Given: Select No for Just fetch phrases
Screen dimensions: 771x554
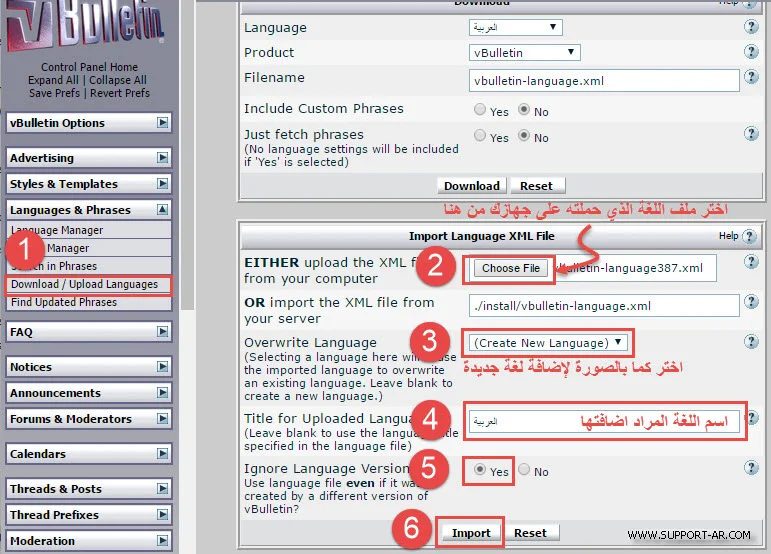Looking at the screenshot, I should (525, 137).
